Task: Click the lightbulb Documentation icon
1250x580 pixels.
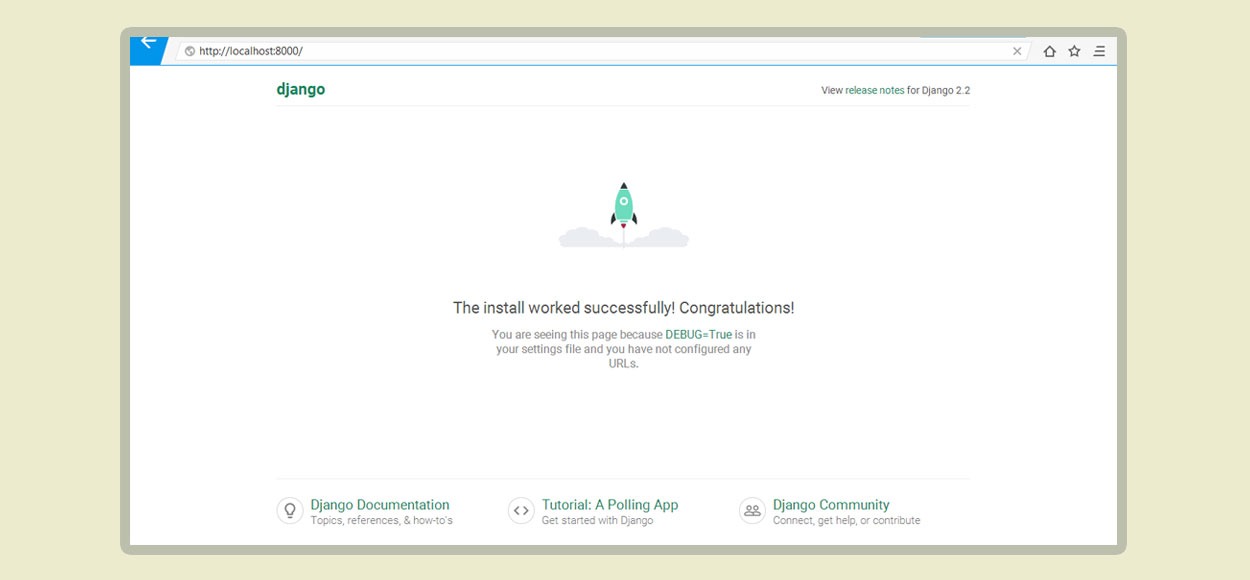Action: click(x=290, y=511)
